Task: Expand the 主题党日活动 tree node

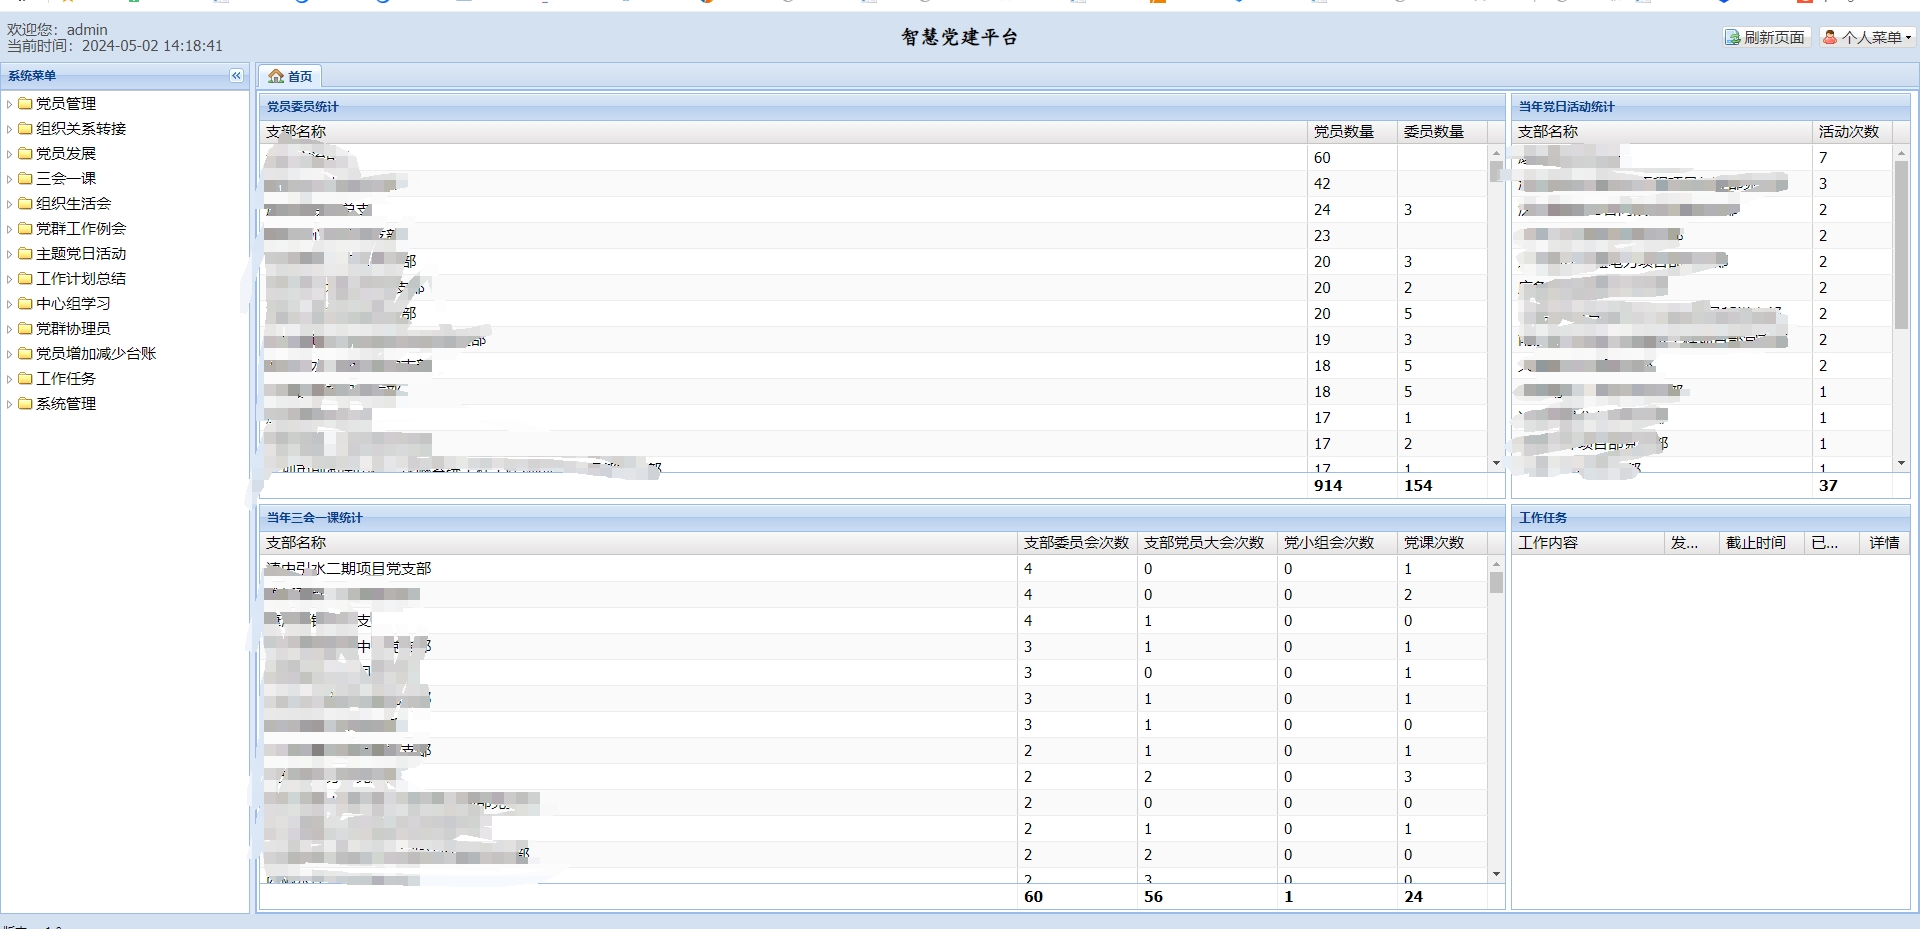Action: [x=9, y=253]
